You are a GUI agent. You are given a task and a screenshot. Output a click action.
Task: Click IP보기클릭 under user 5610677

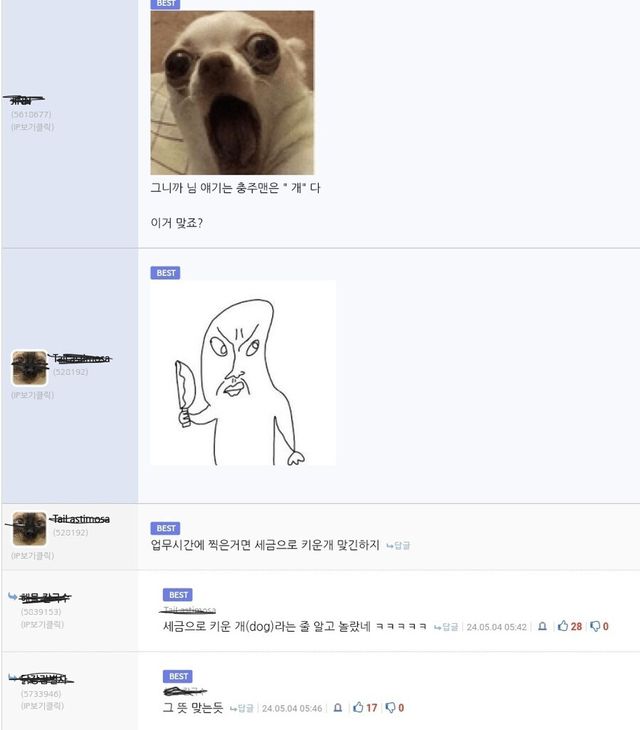pos(33,127)
